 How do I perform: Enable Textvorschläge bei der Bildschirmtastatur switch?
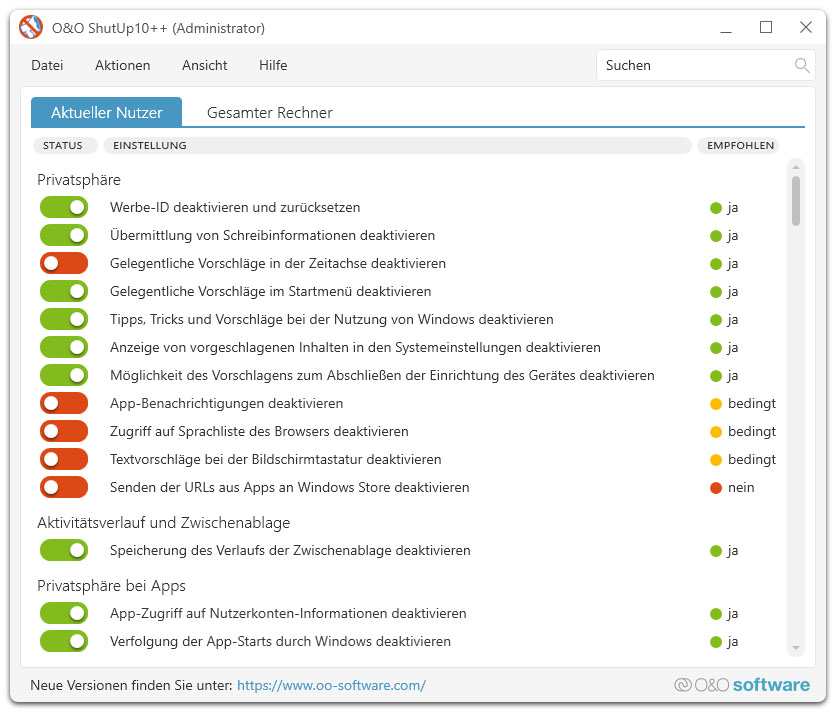coord(64,459)
